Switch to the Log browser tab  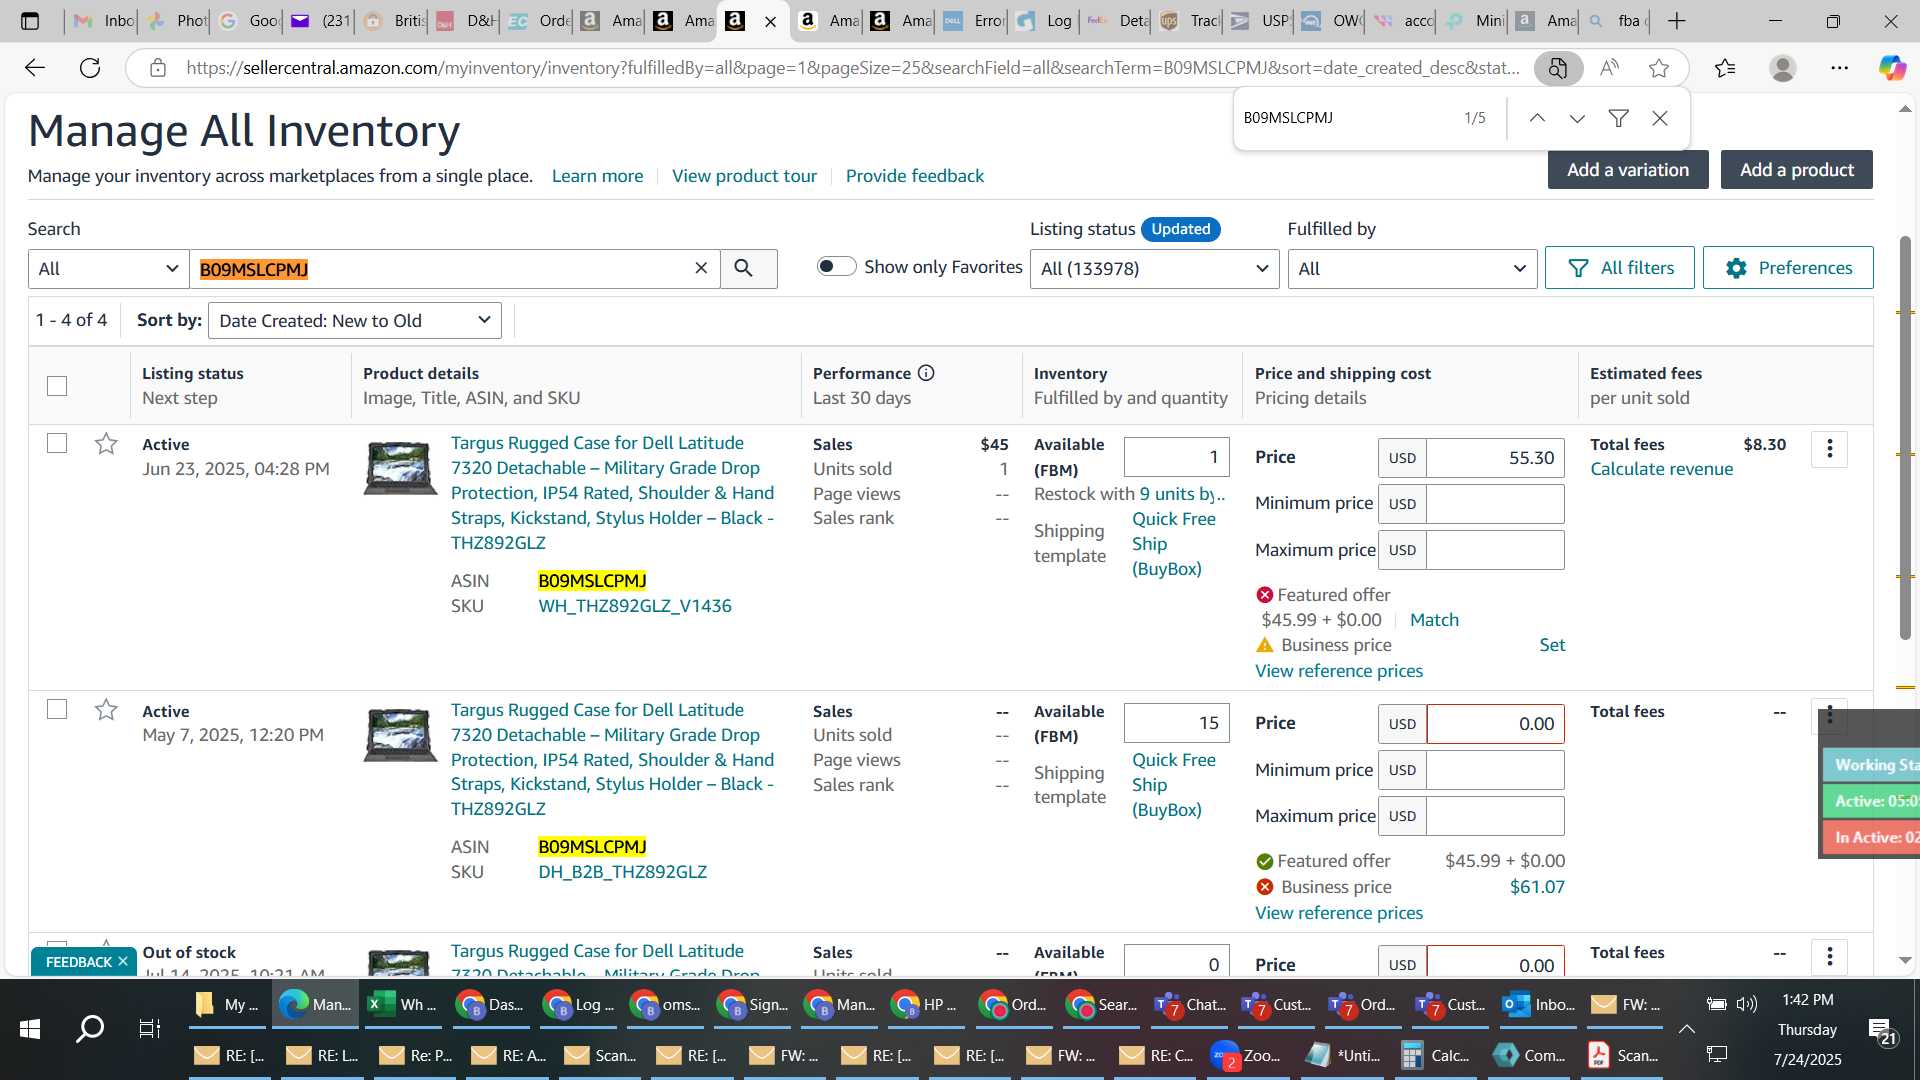[1043, 21]
